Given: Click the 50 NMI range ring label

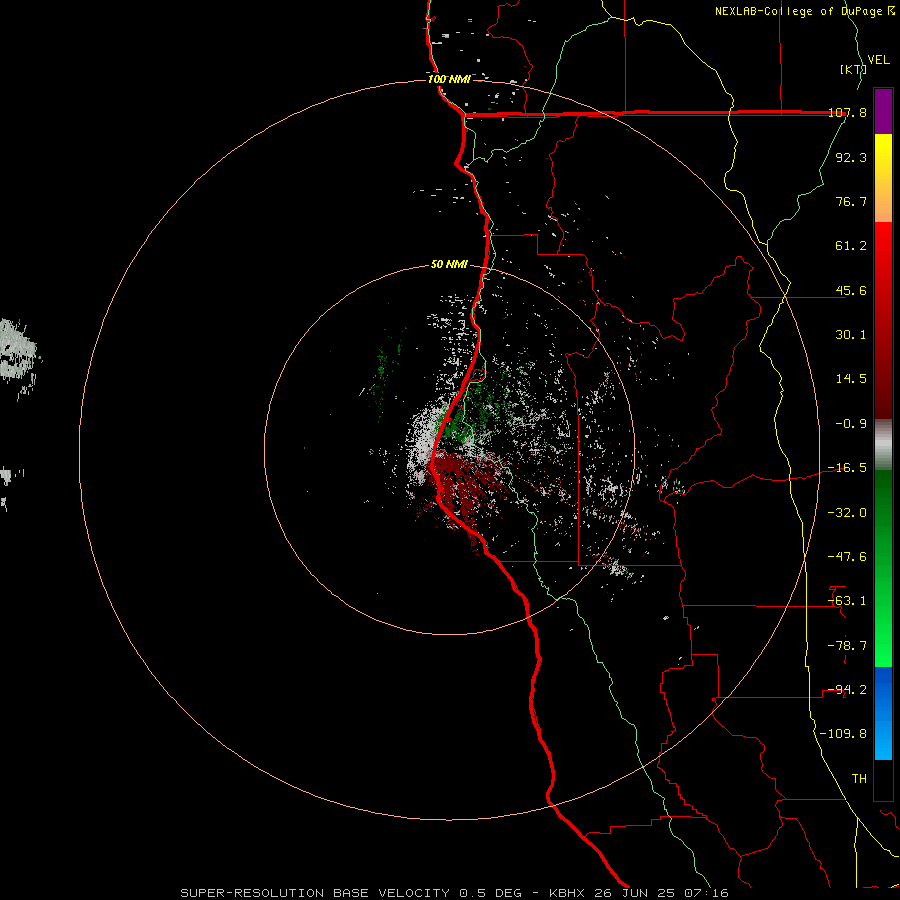Looking at the screenshot, I should click(449, 265).
